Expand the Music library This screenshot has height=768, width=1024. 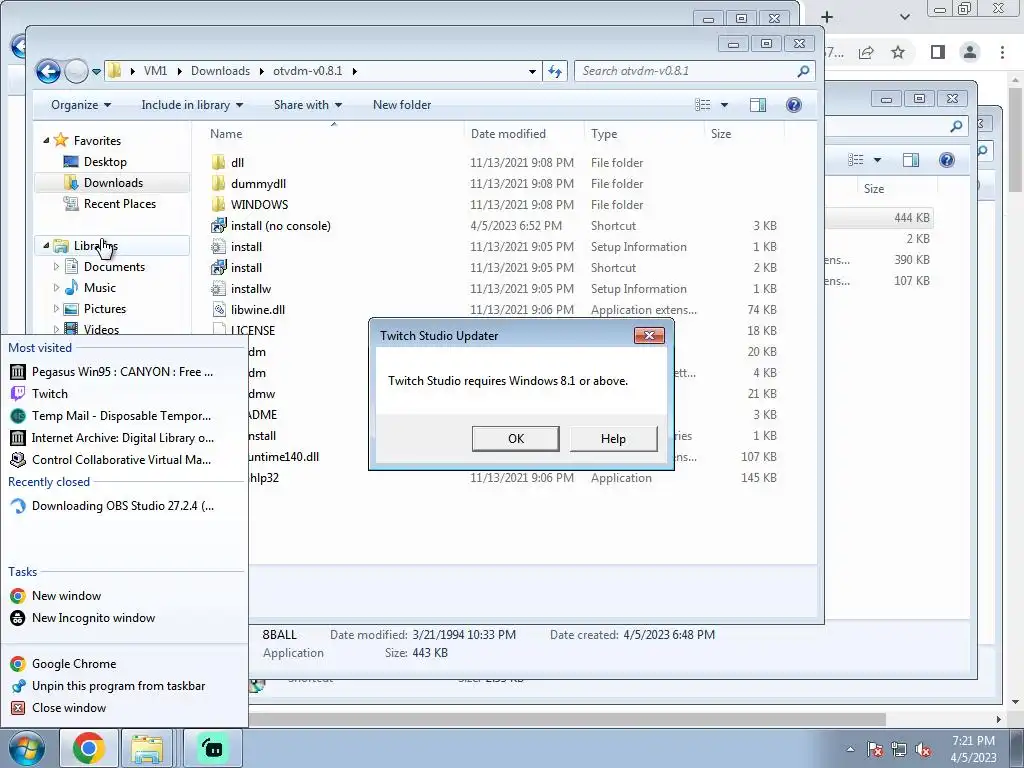(56, 287)
